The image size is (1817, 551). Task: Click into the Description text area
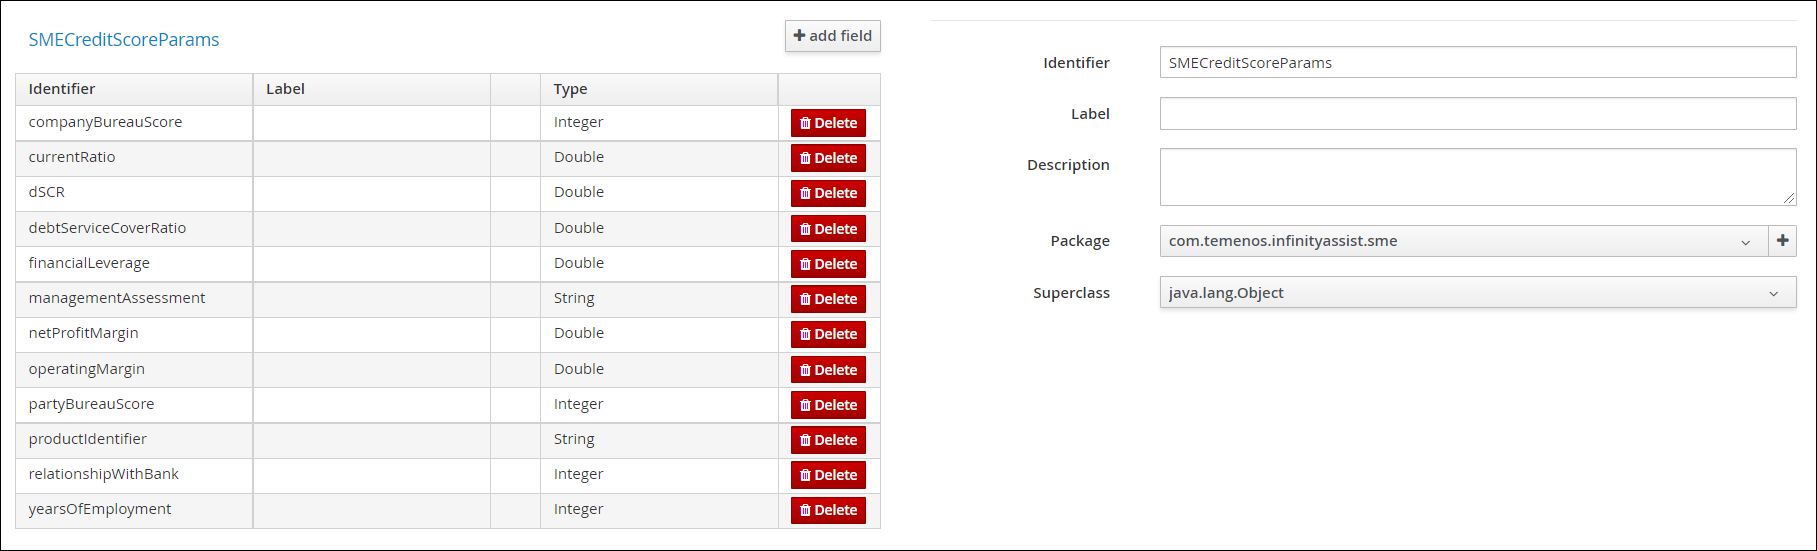(x=1478, y=177)
